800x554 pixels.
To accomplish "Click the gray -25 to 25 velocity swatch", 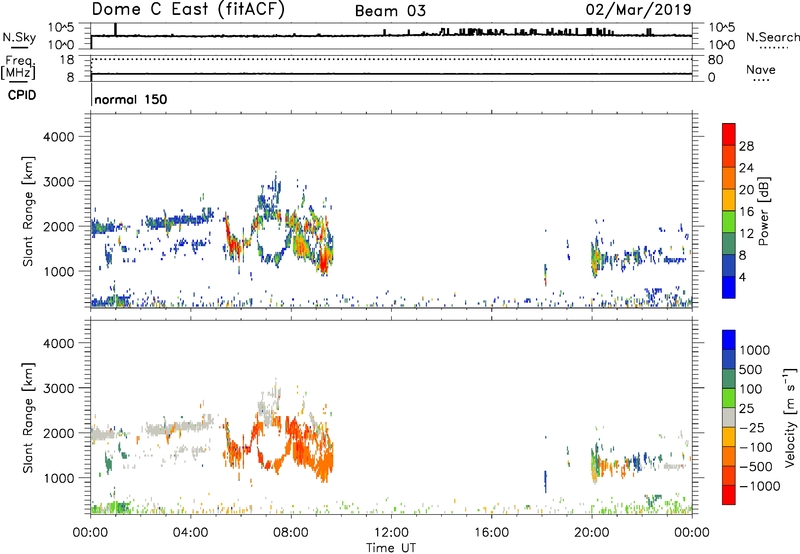I will pyautogui.click(x=729, y=417).
